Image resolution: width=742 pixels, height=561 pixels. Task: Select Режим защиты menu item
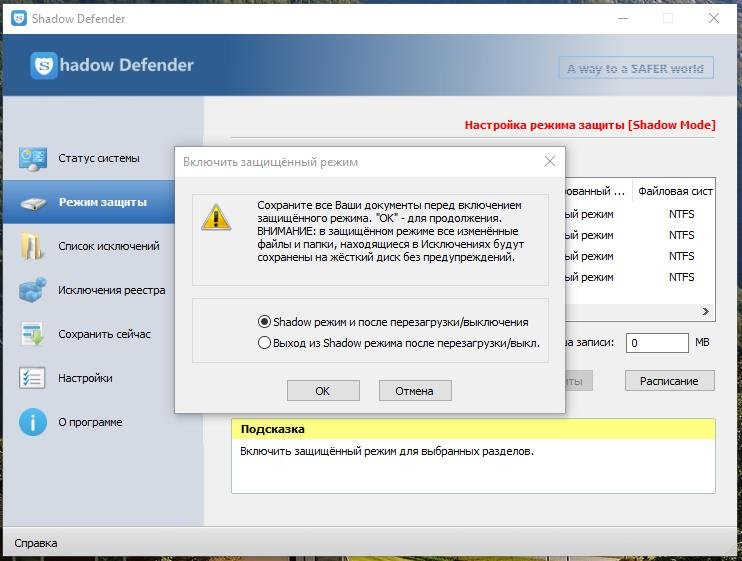pos(88,202)
